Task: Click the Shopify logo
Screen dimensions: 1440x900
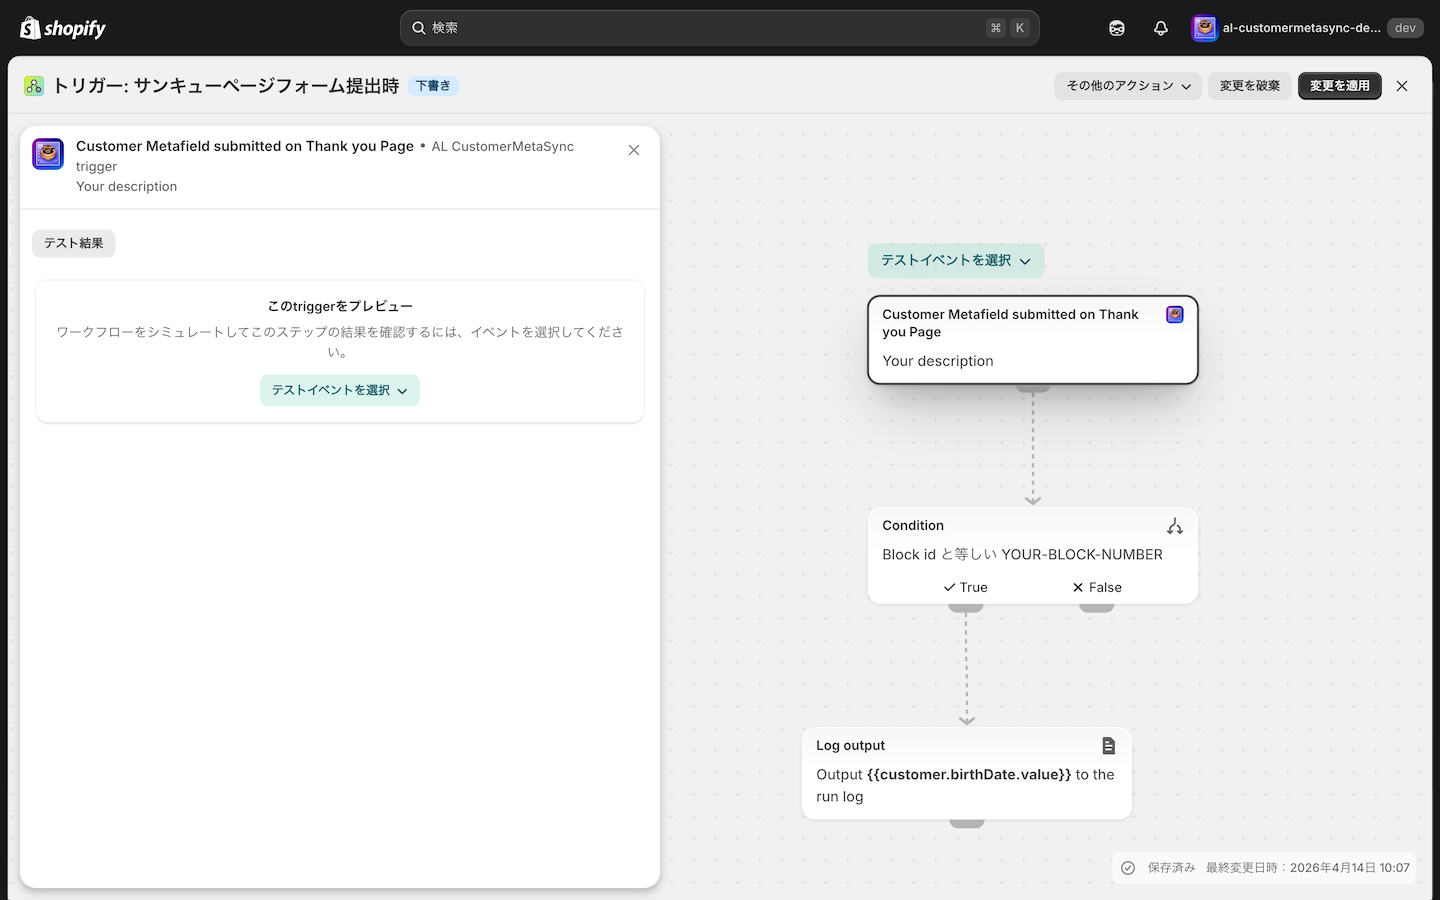Action: pyautogui.click(x=62, y=28)
